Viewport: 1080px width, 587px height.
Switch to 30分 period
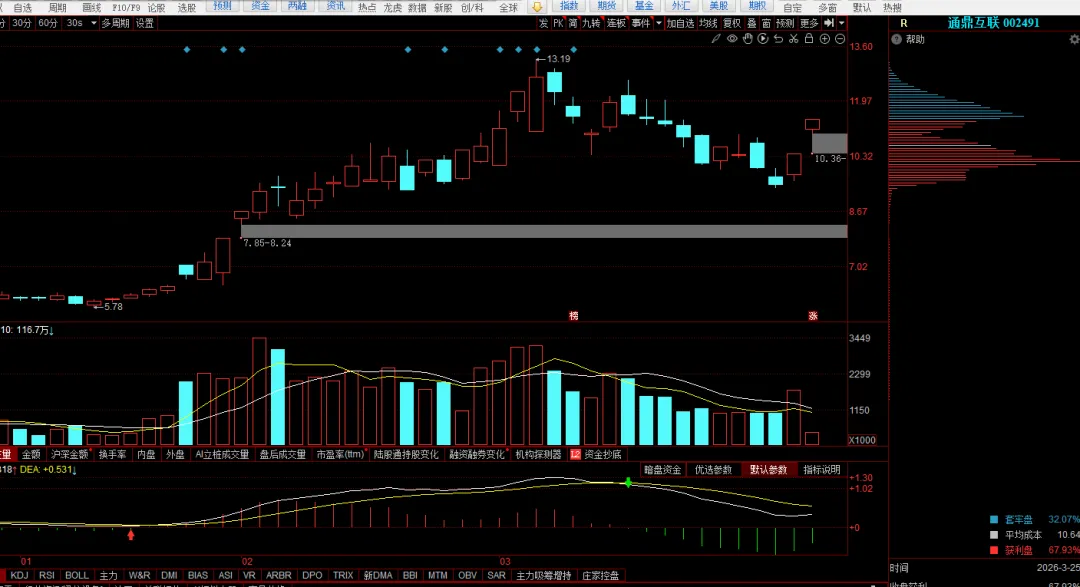click(x=21, y=23)
